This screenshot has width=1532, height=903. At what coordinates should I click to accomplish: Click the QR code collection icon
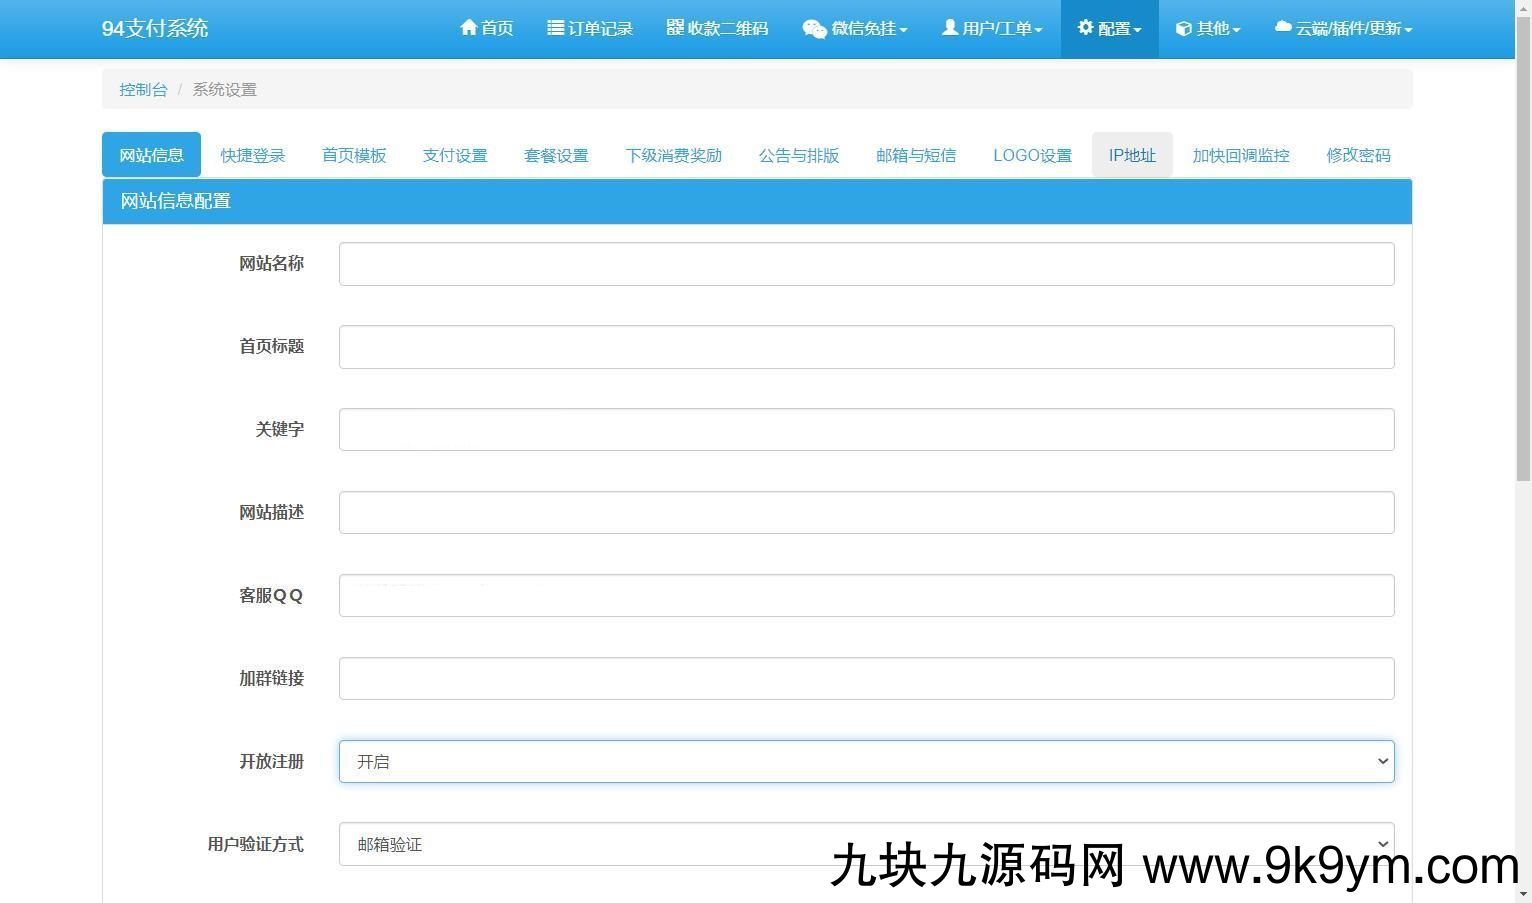click(x=675, y=28)
